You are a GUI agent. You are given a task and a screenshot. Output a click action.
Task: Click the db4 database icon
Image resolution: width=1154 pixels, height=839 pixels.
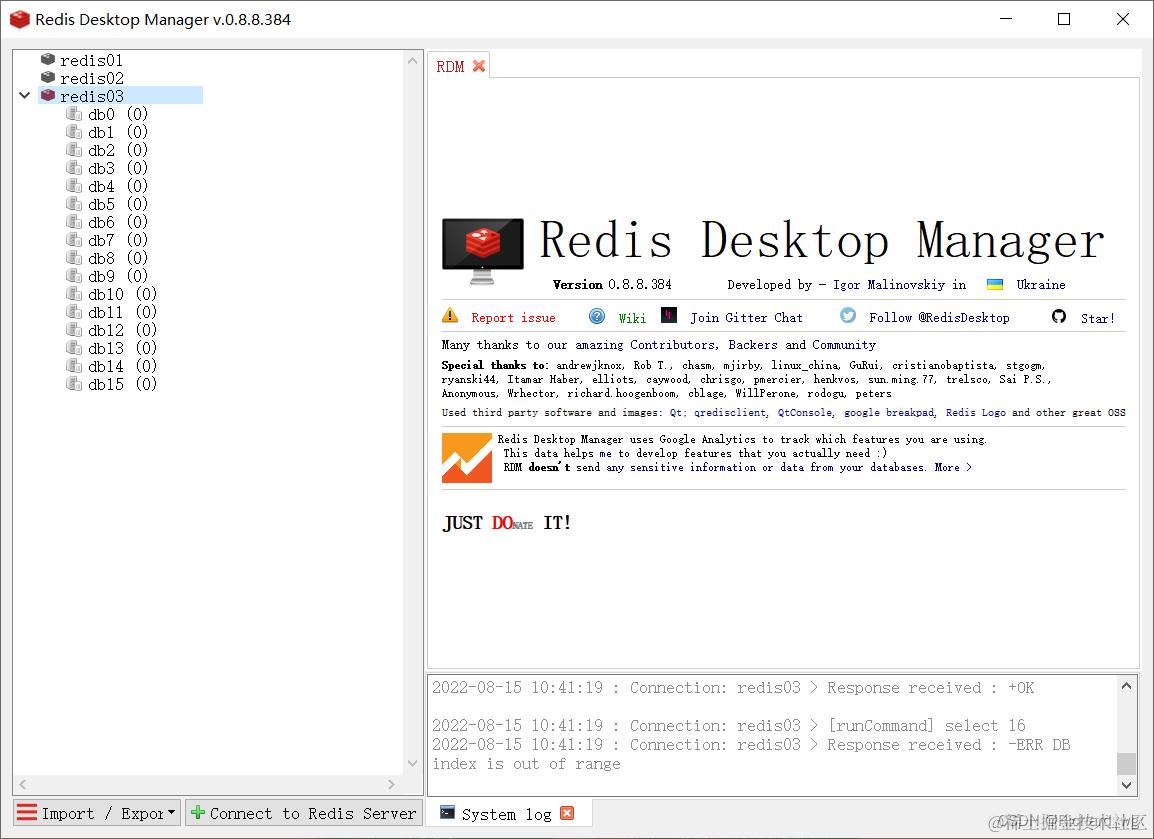point(74,185)
